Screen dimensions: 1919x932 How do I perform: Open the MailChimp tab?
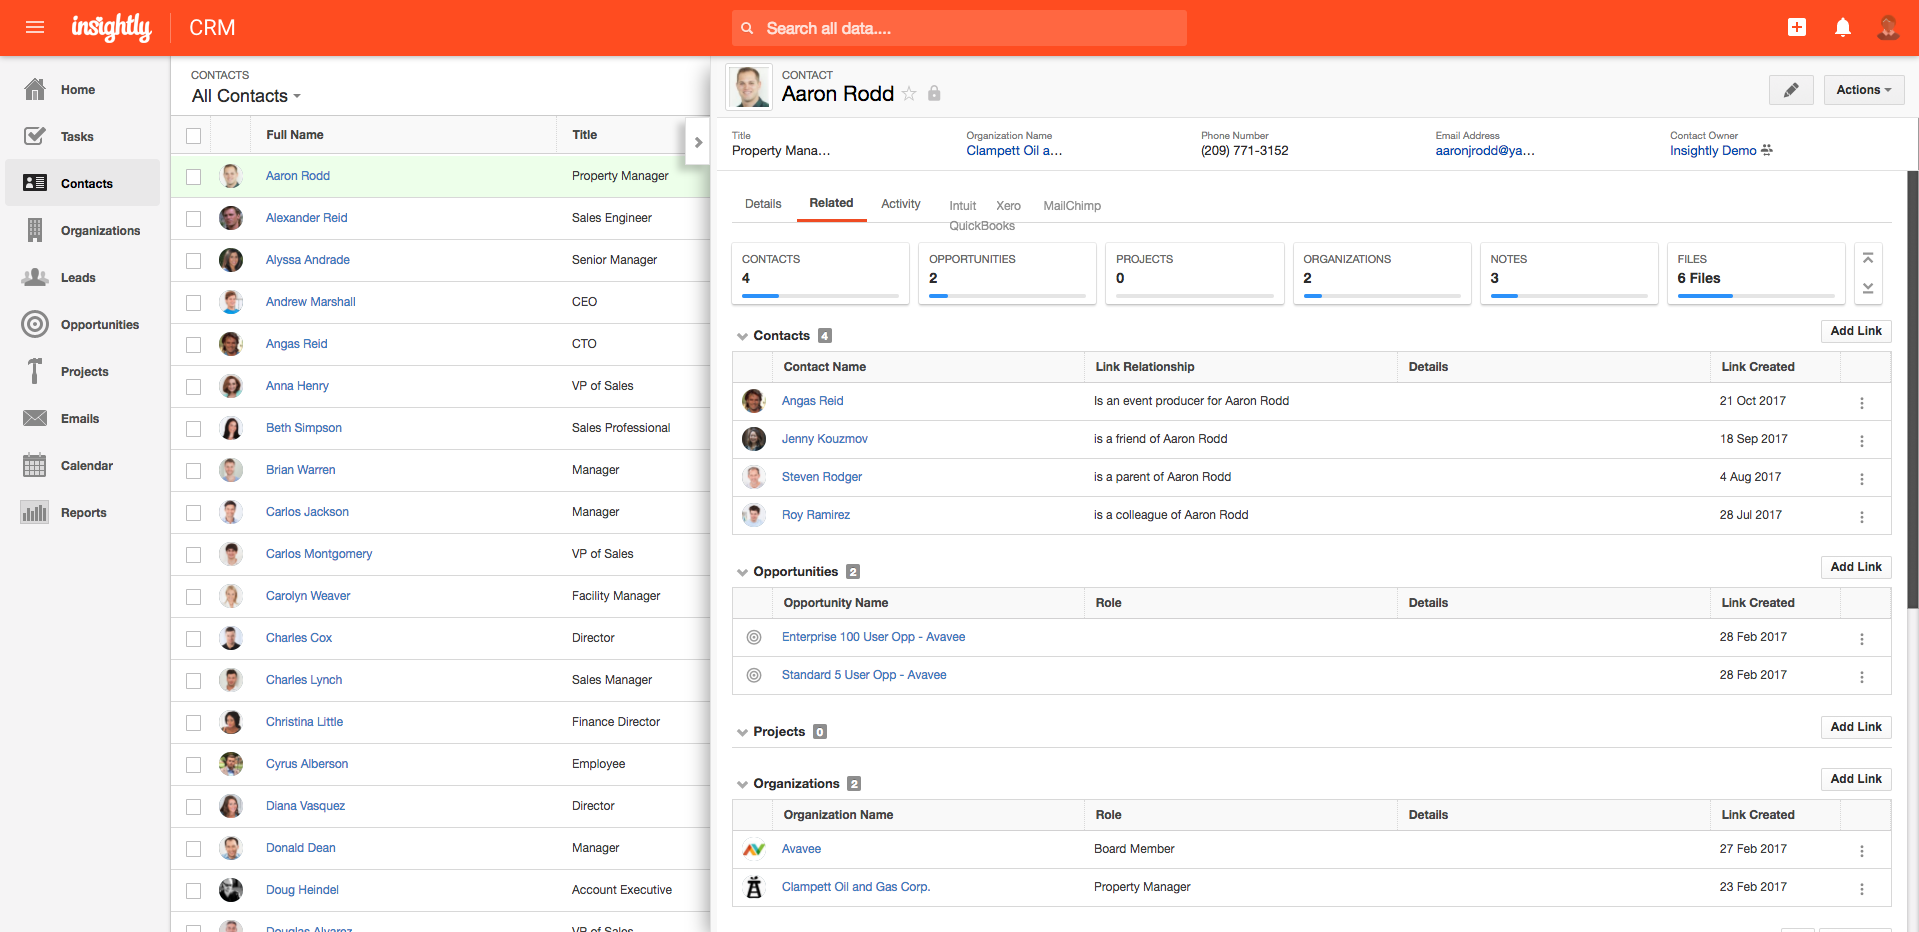coord(1071,206)
